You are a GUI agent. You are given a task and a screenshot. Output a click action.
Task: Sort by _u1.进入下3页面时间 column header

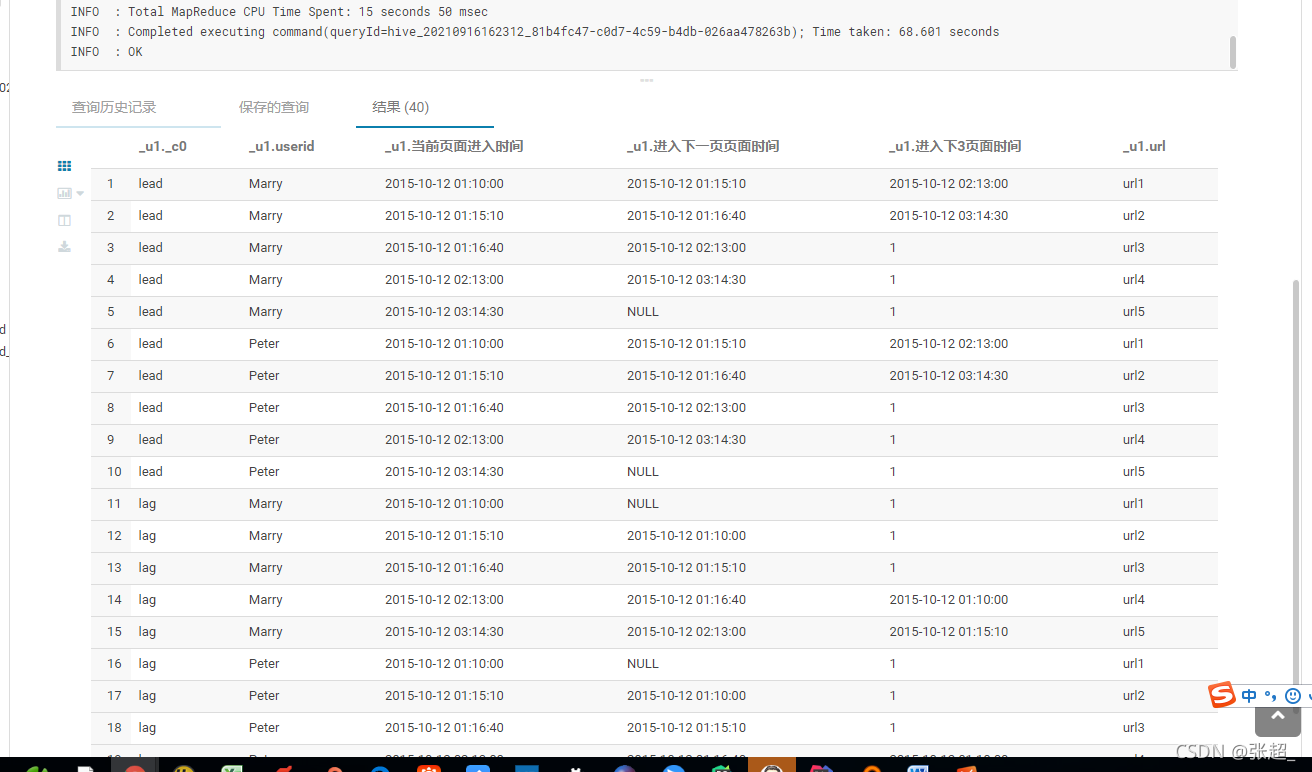(x=955, y=146)
